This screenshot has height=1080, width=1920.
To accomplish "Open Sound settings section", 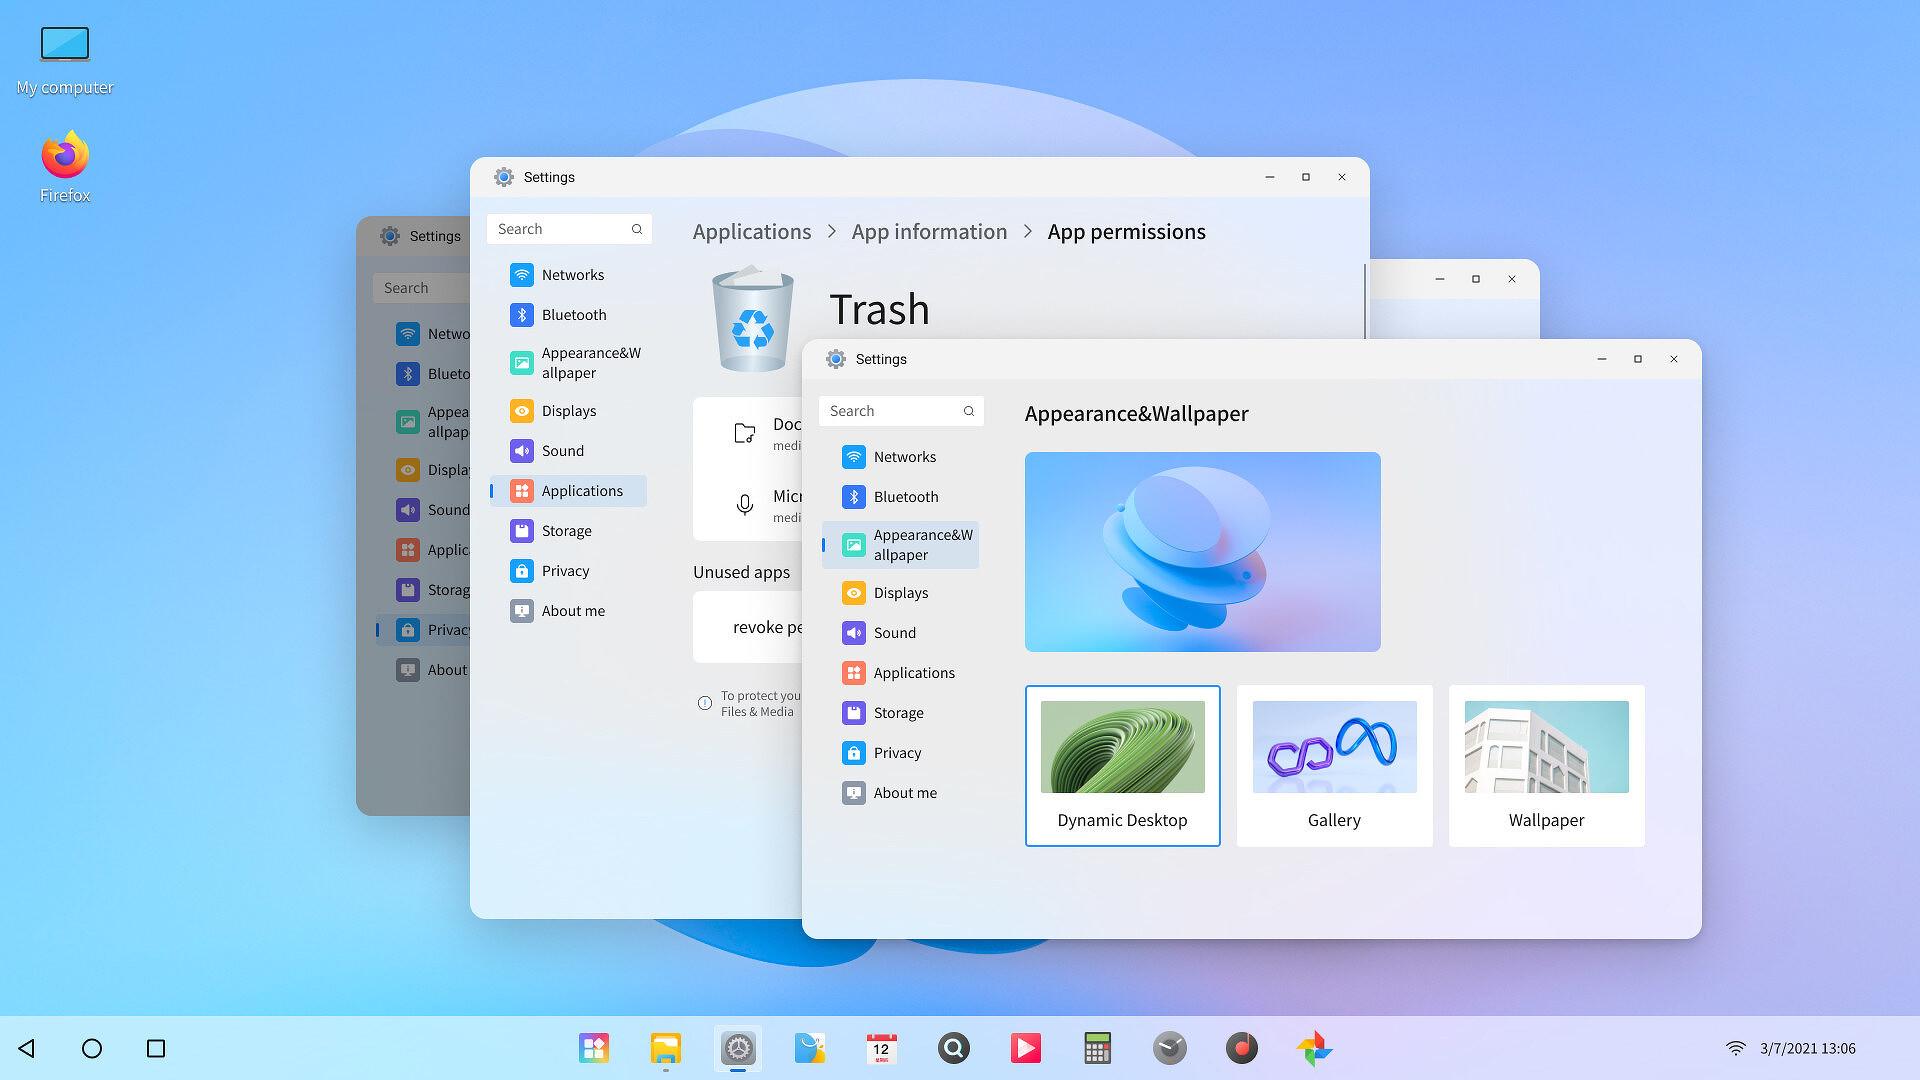I will [x=894, y=632].
